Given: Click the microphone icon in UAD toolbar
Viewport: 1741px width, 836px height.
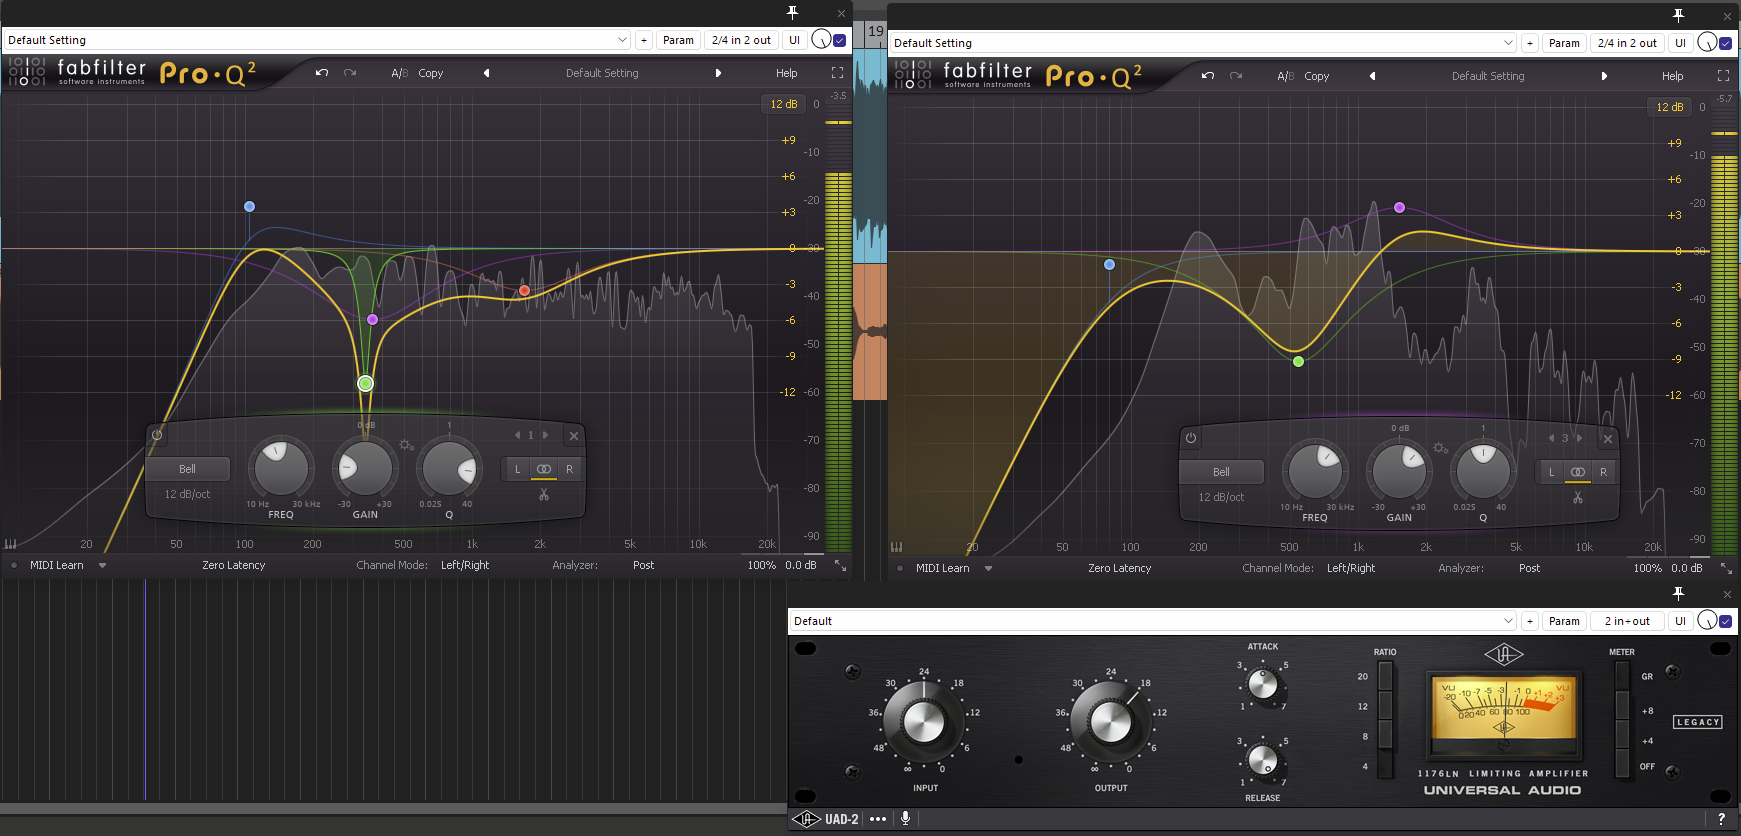Looking at the screenshot, I should (905, 819).
